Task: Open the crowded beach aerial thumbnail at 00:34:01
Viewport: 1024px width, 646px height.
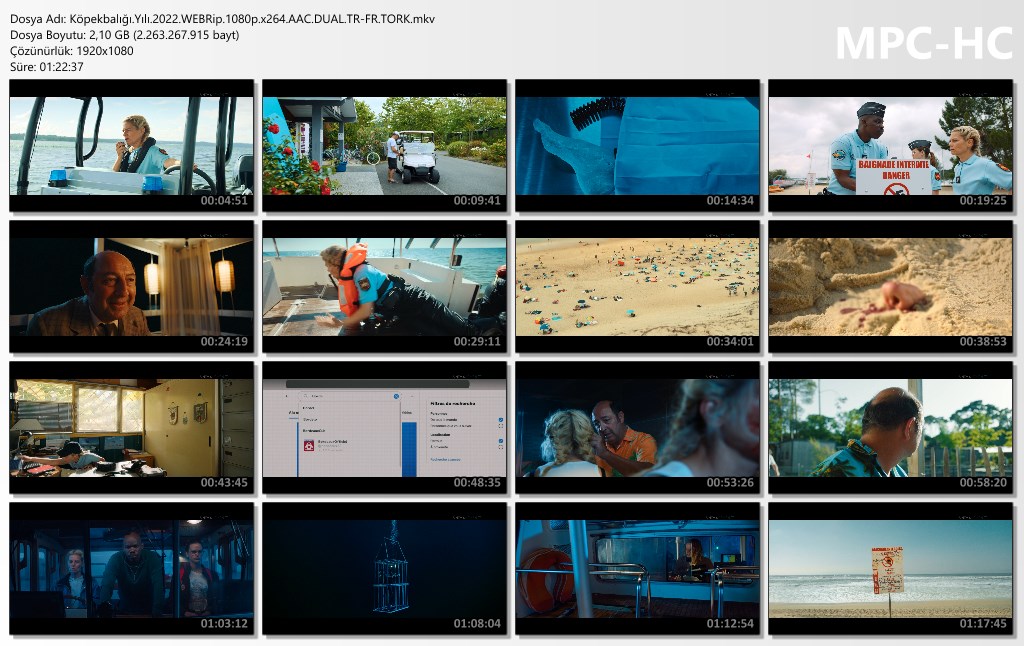Action: [x=637, y=287]
